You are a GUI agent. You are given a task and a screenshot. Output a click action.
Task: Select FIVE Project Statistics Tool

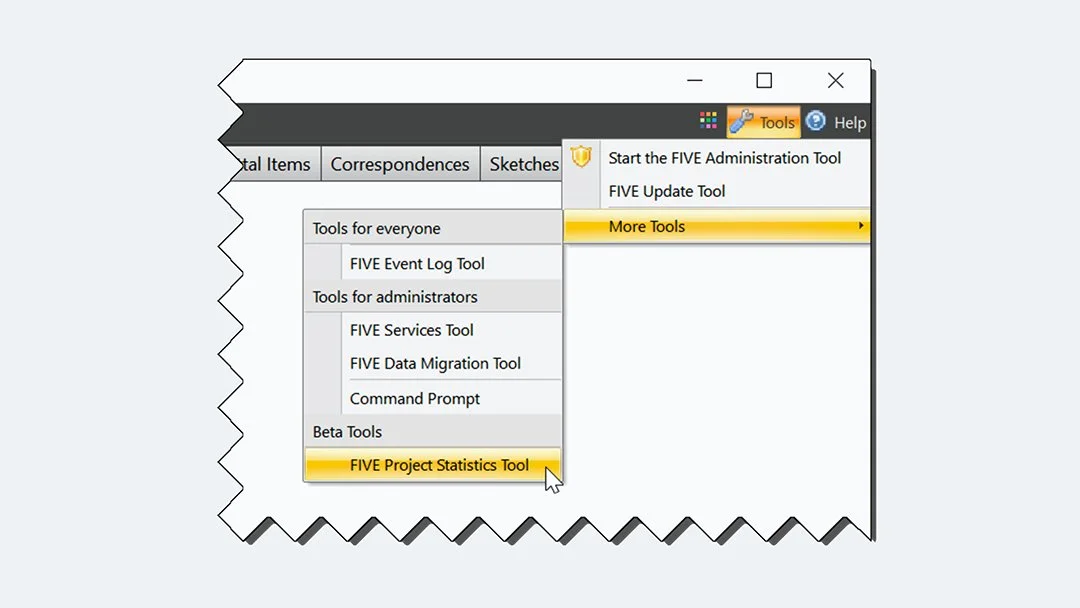point(433,465)
